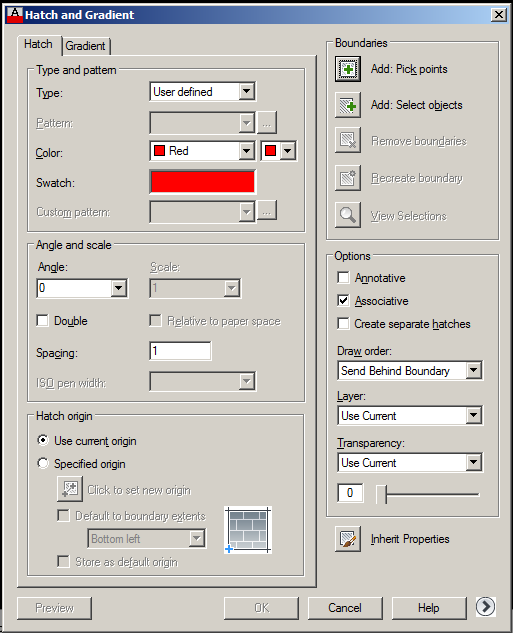Expand dialog with the round arrow icon

coord(485,606)
